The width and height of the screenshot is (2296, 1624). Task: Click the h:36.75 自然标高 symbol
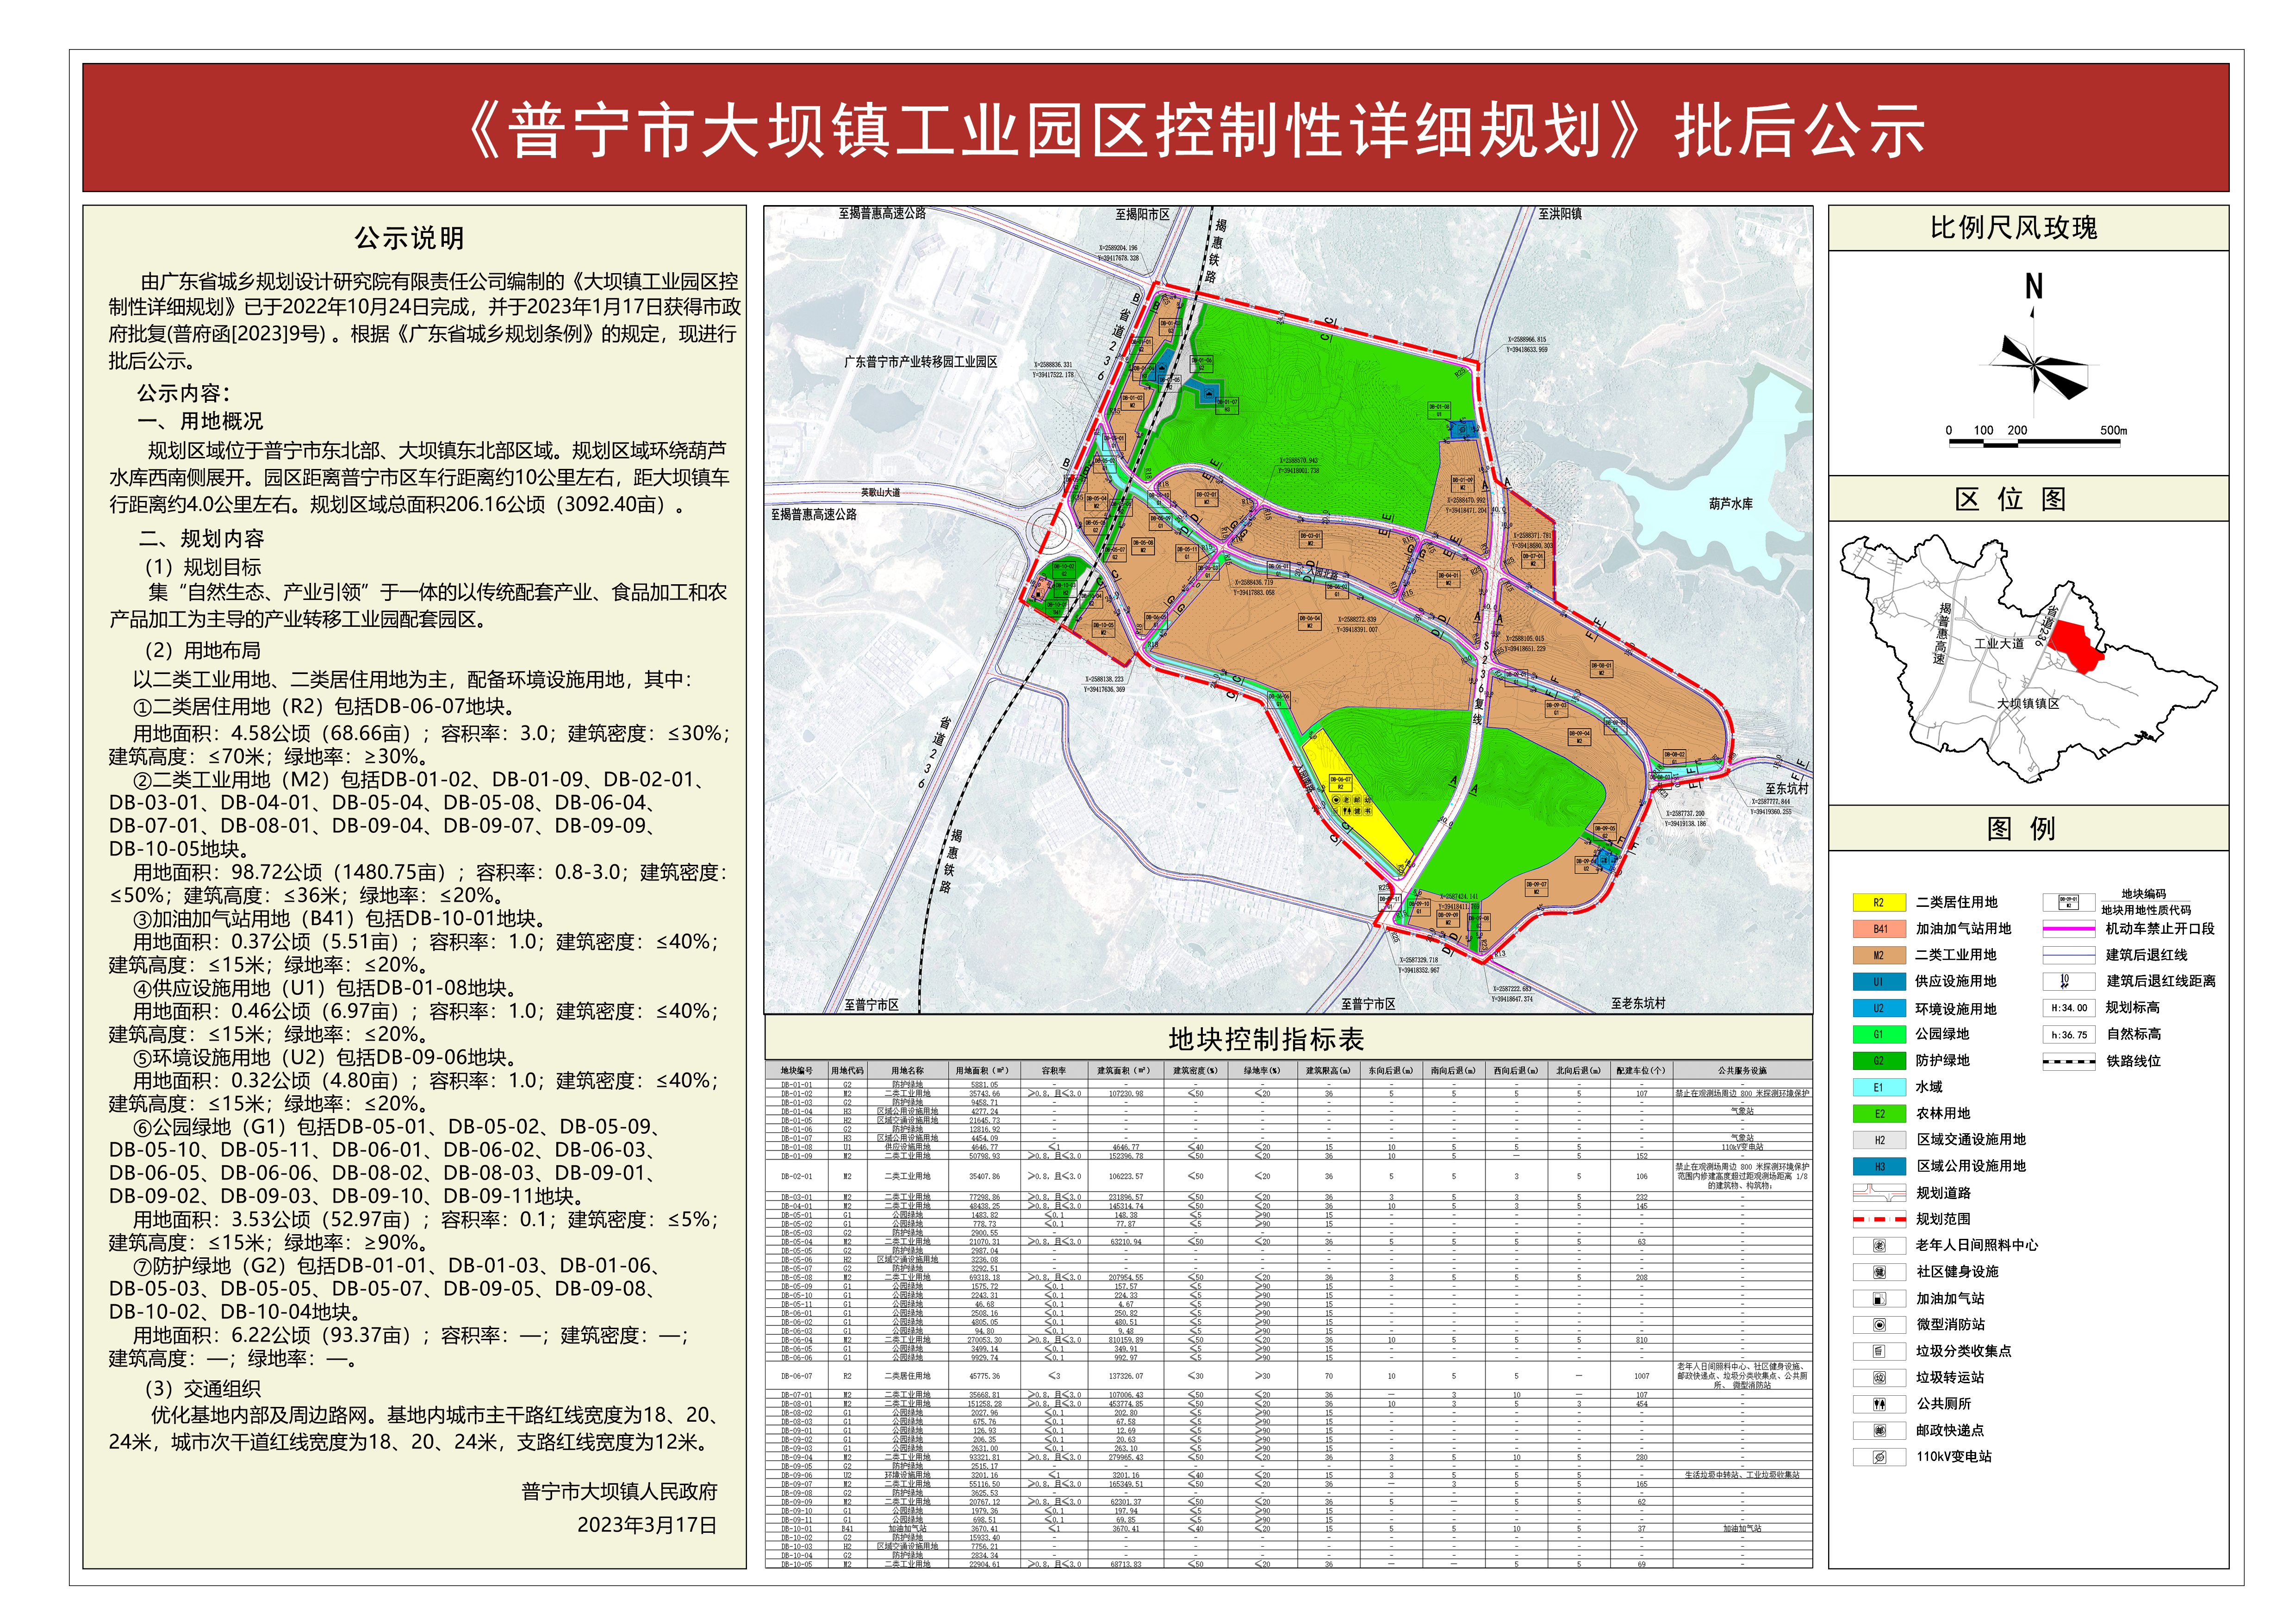2069,1035
